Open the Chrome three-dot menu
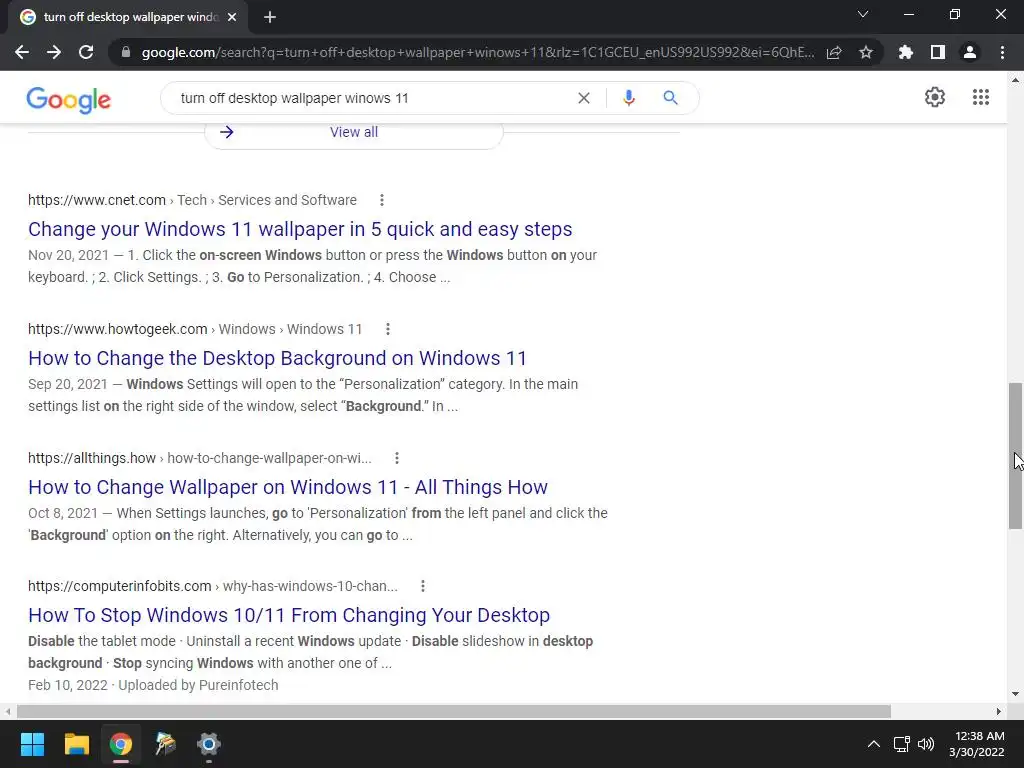This screenshot has height=768, width=1024. pyautogui.click(x=1002, y=52)
